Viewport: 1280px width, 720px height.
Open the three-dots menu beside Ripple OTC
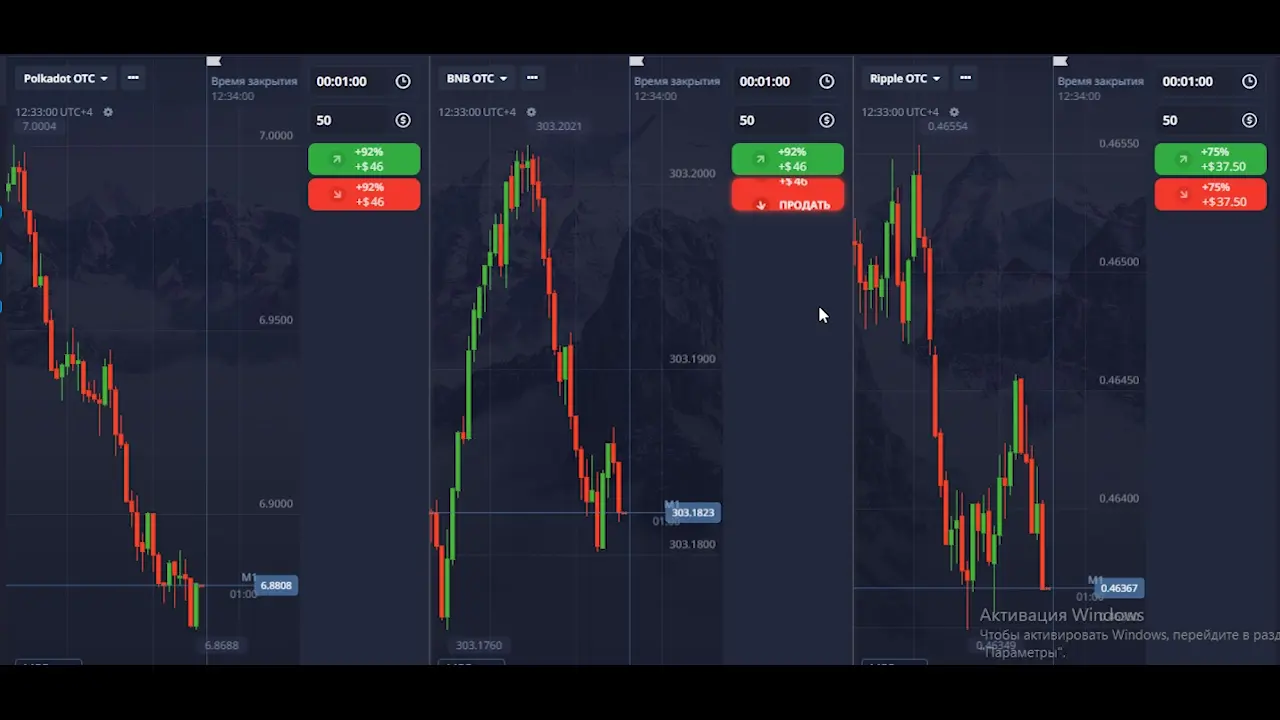click(x=965, y=78)
